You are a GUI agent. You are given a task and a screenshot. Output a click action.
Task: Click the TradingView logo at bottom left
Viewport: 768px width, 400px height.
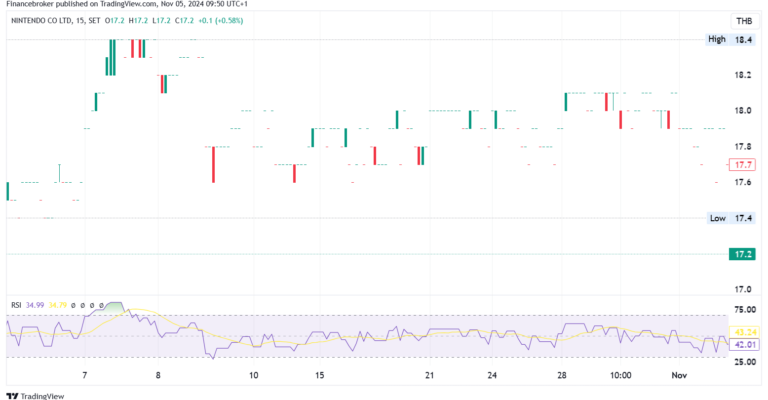[x=35, y=396]
